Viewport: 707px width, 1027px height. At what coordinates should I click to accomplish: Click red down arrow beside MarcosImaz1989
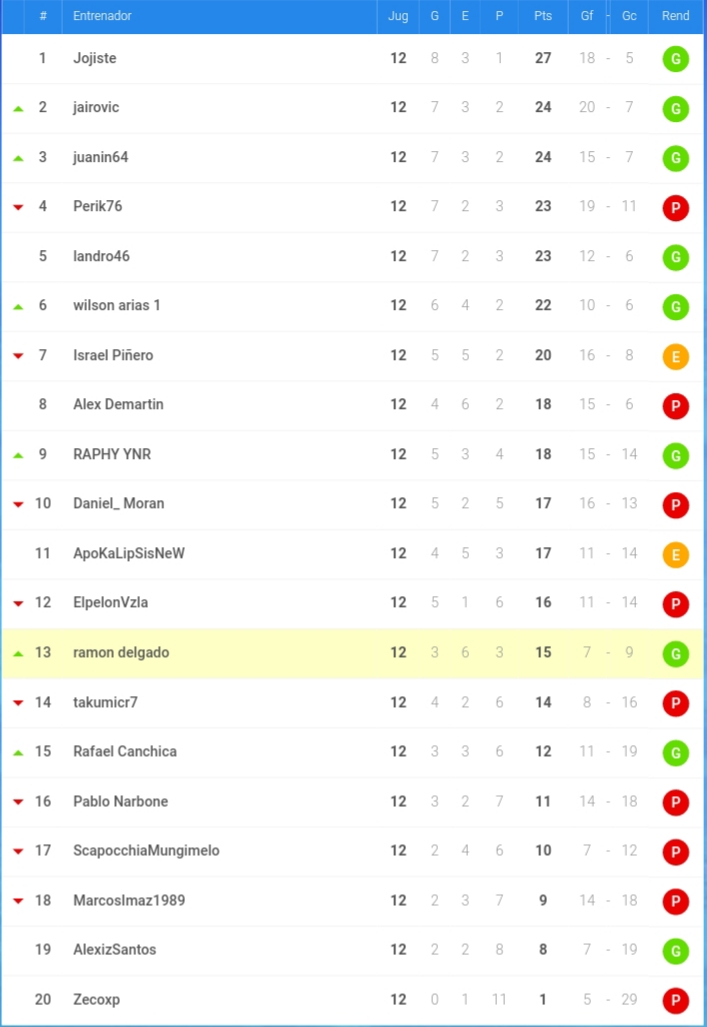click(18, 901)
